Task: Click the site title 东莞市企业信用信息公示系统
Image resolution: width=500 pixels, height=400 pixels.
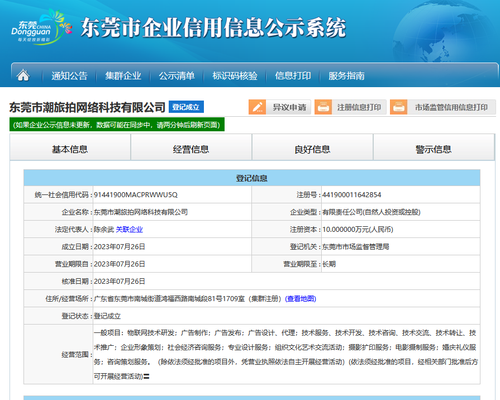Action: [x=213, y=28]
